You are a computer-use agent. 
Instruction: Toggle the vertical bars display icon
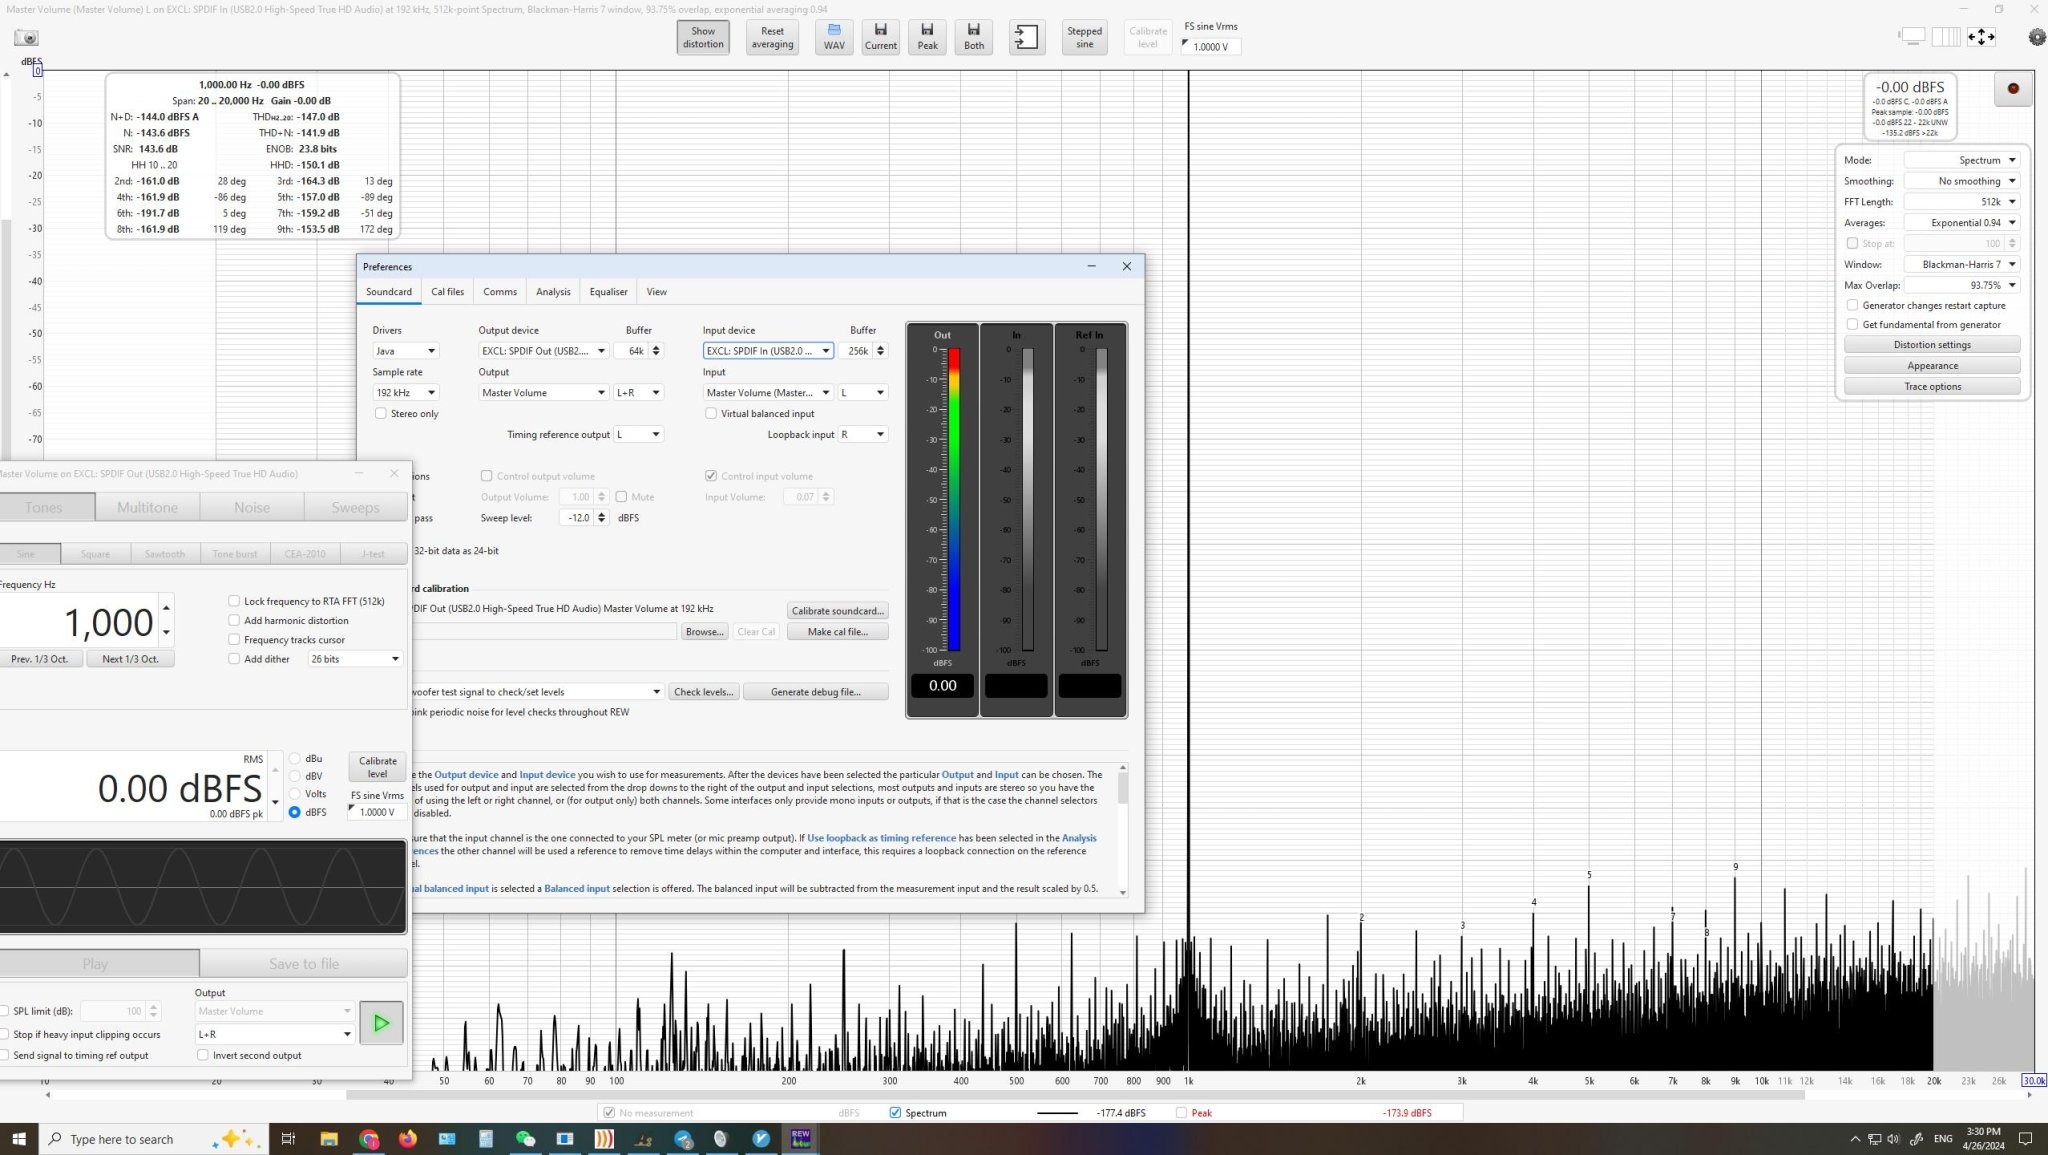(x=1946, y=37)
